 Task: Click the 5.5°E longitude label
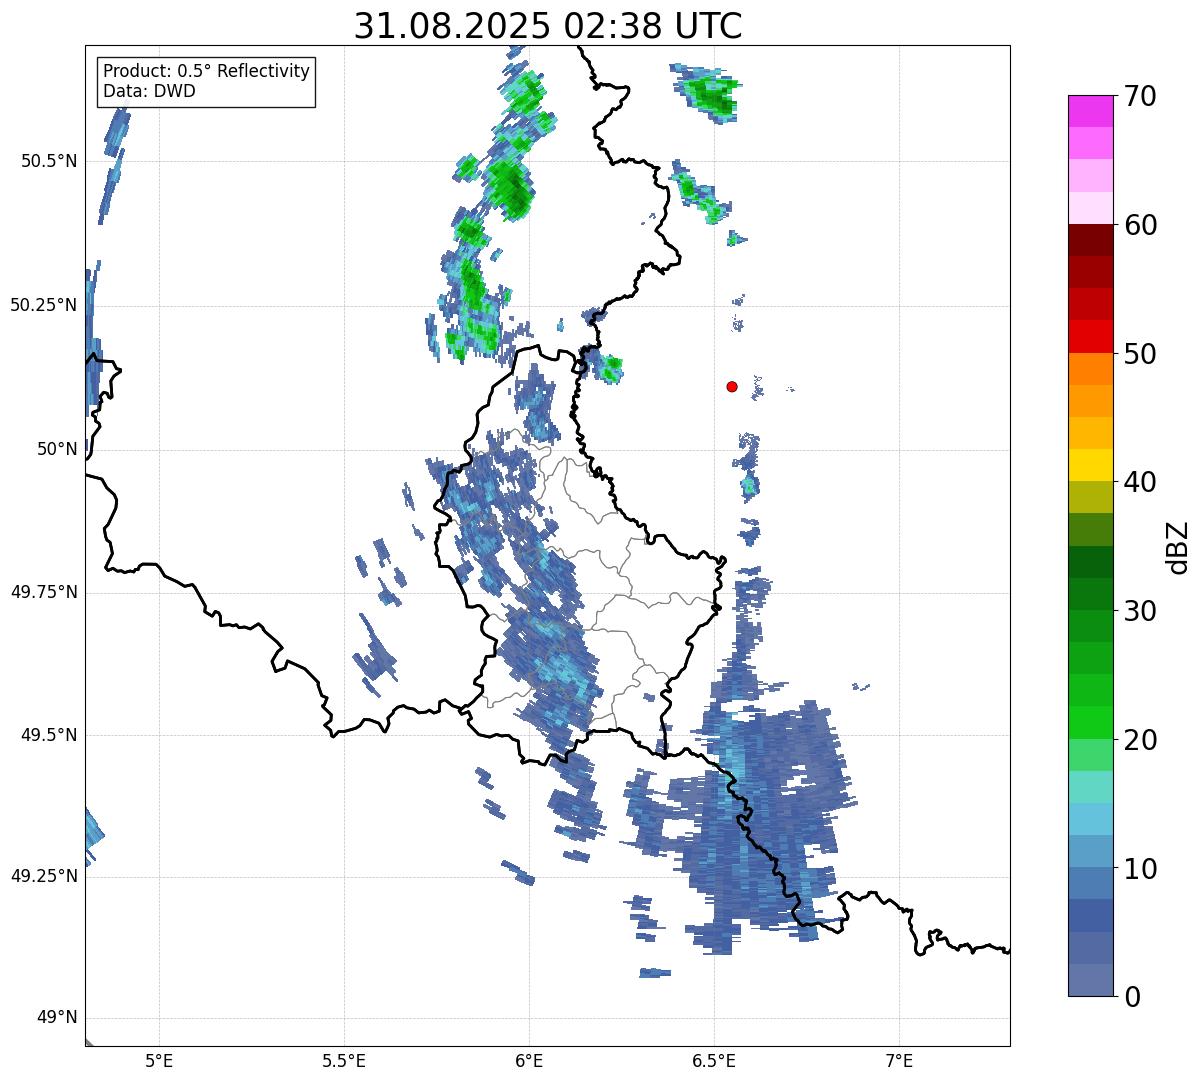(344, 1061)
